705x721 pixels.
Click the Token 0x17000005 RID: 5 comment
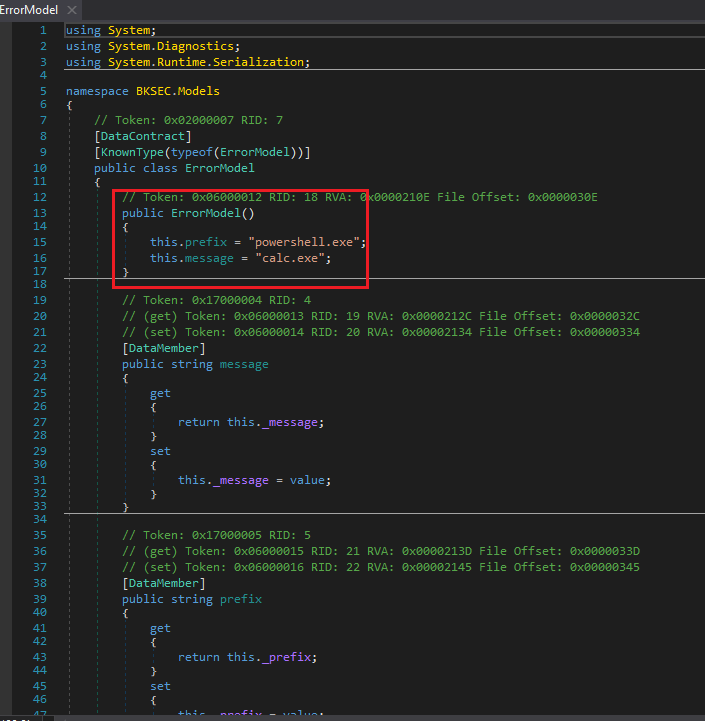click(x=216, y=535)
